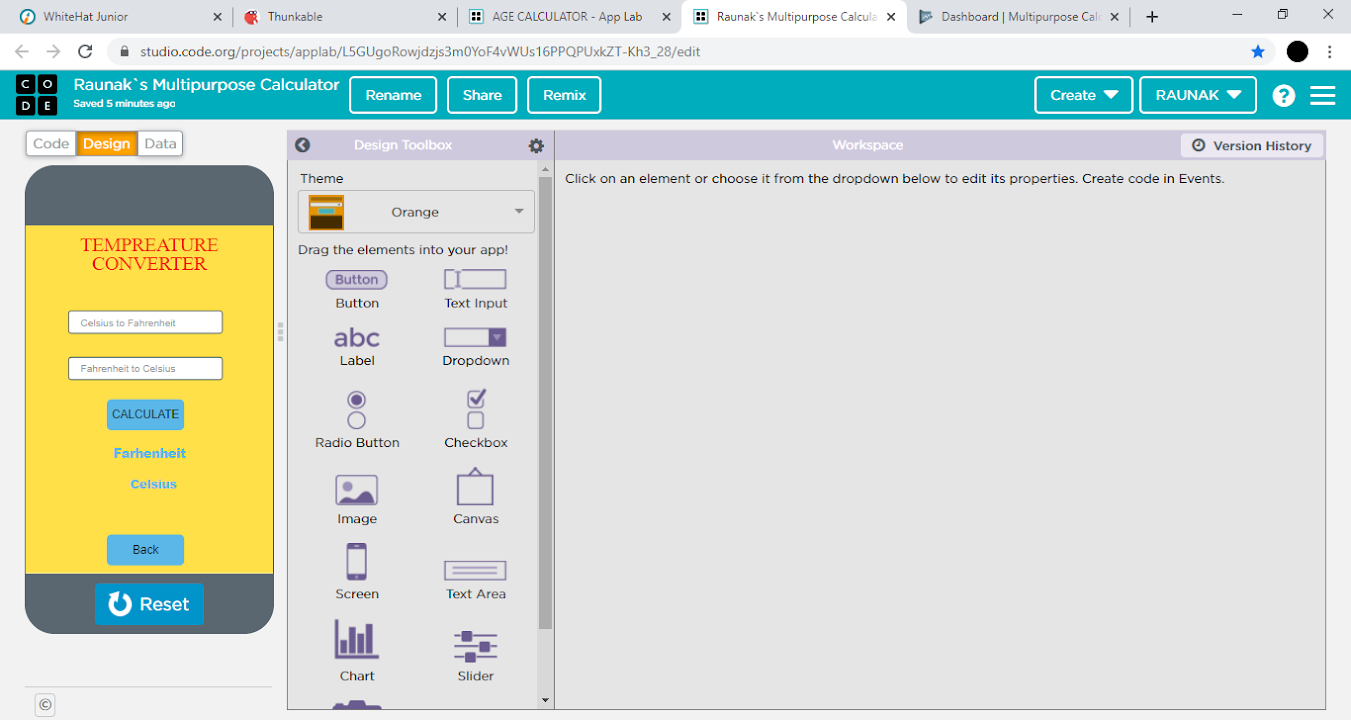Select the Image element icon
The height and width of the screenshot is (720, 1351).
click(356, 490)
